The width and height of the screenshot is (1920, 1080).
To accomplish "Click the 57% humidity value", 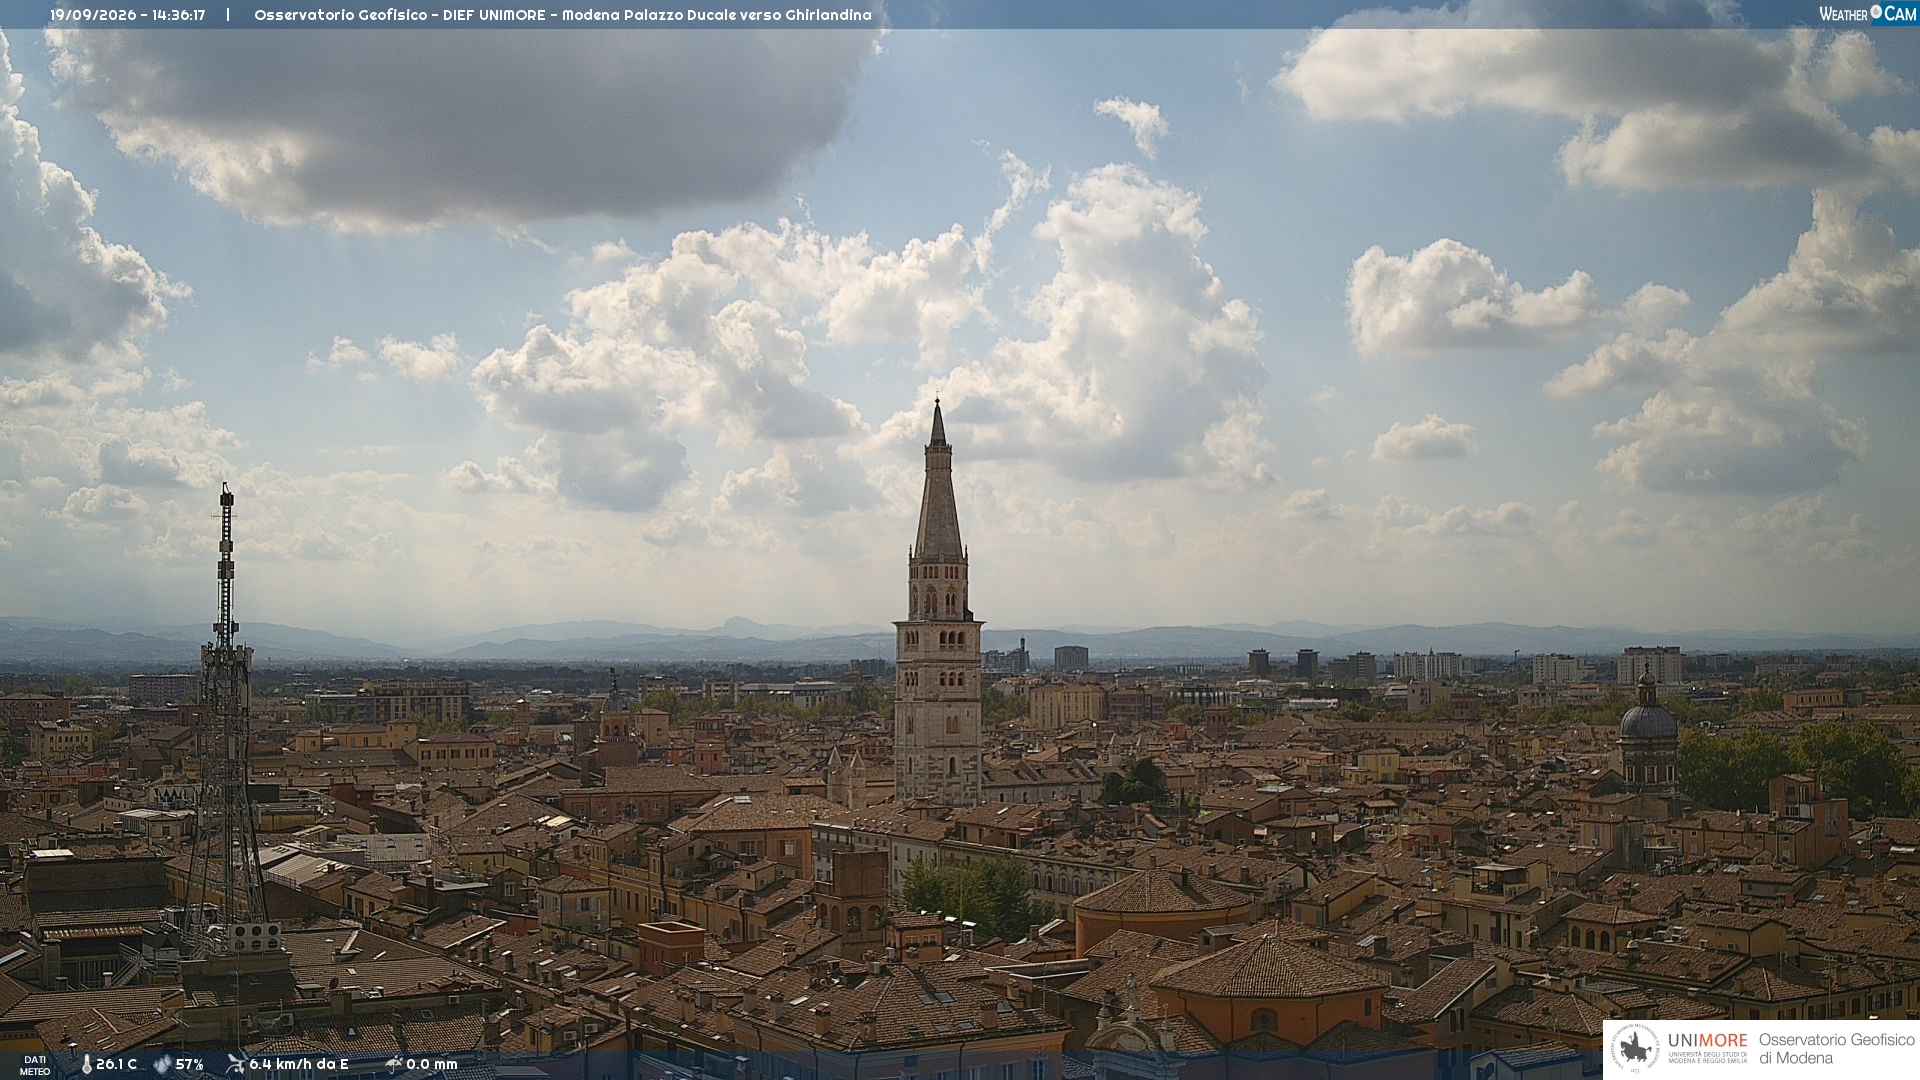I will [x=190, y=1065].
